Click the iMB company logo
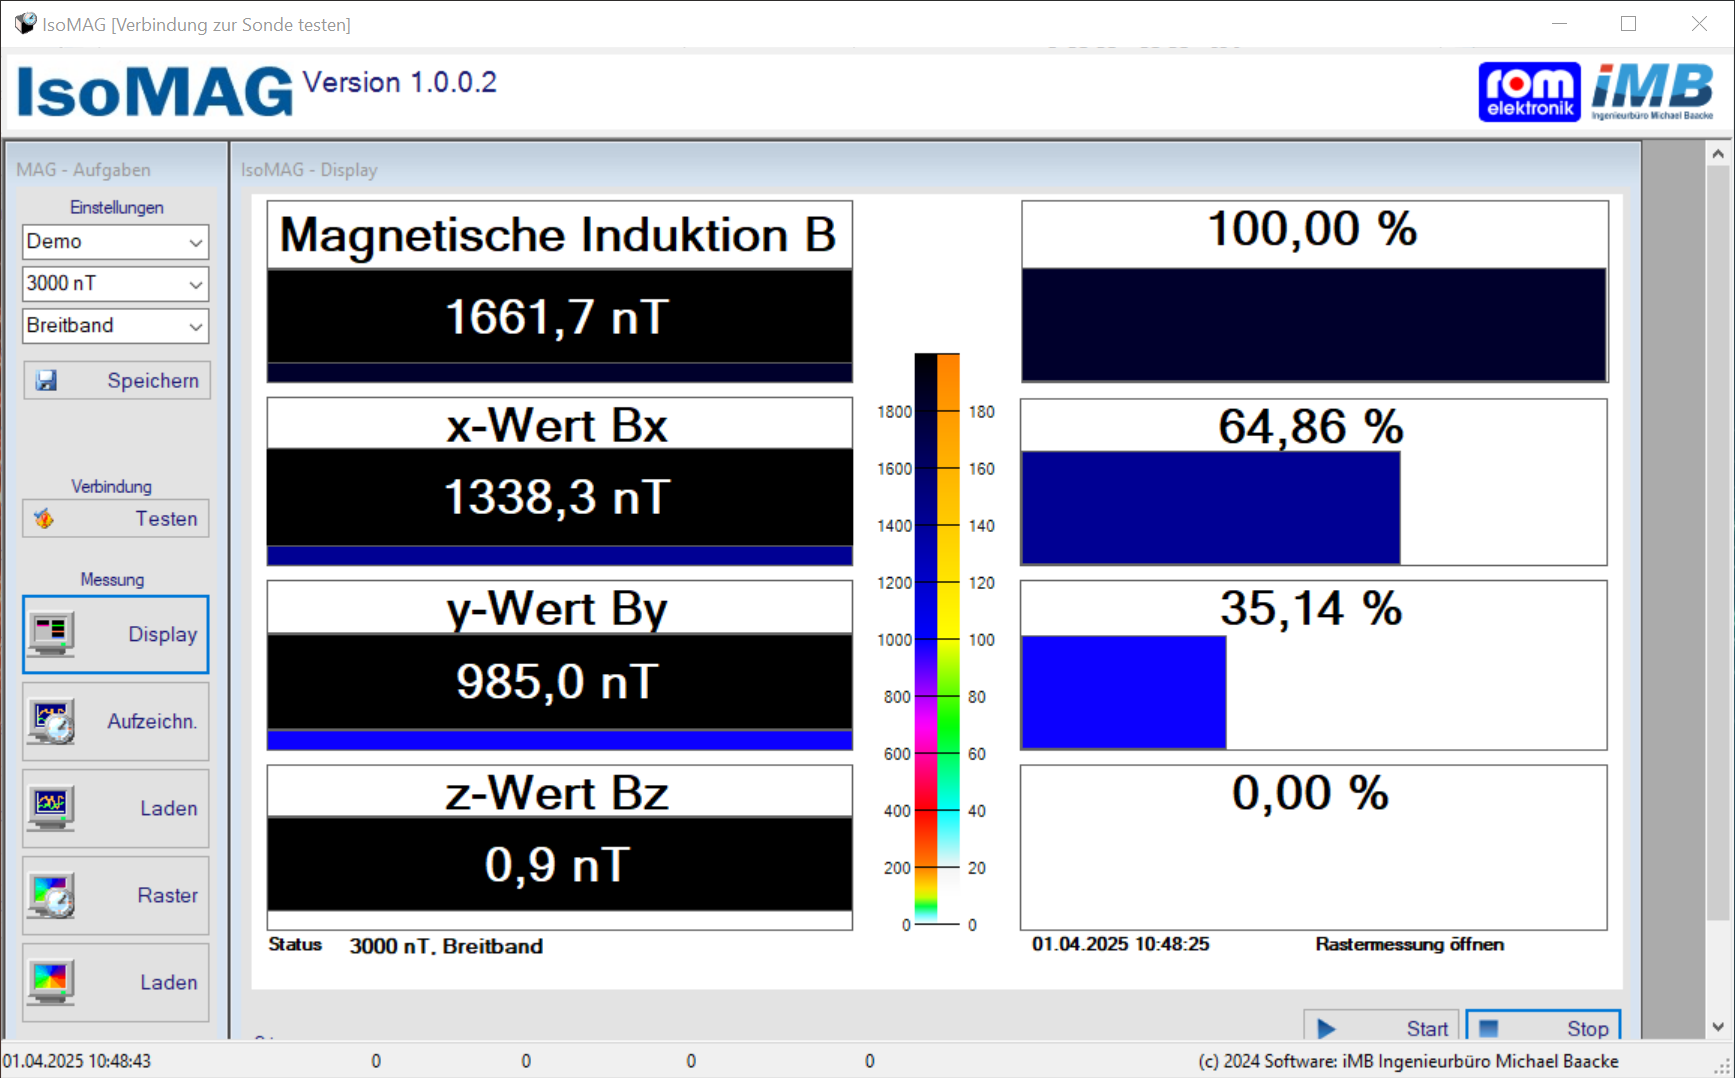Viewport: 1735px width, 1078px height. pos(1652,92)
